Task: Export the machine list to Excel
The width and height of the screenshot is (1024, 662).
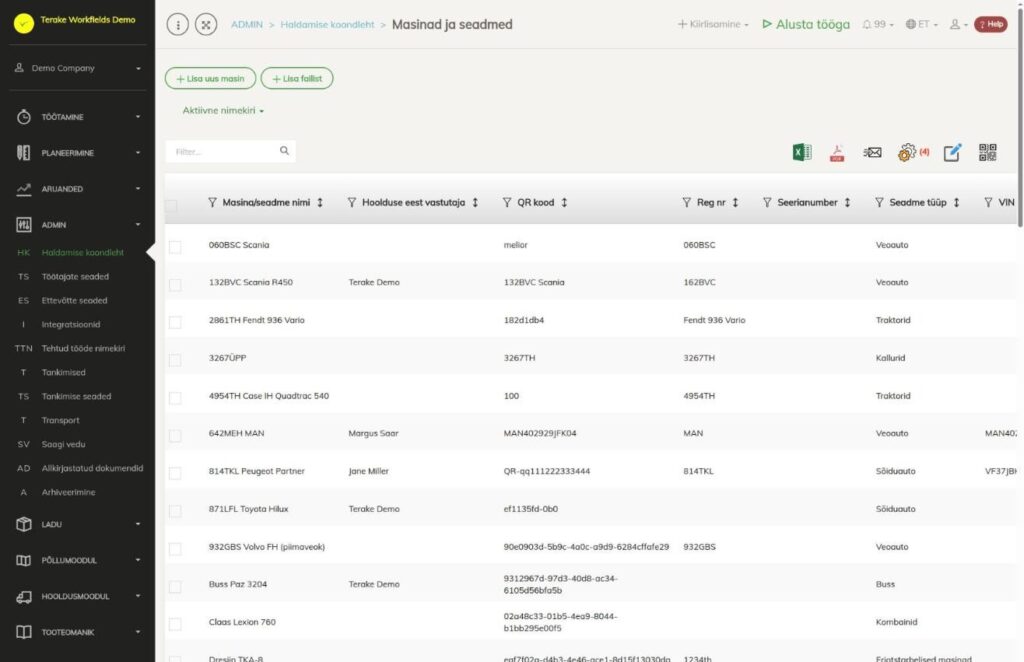Action: tap(802, 152)
